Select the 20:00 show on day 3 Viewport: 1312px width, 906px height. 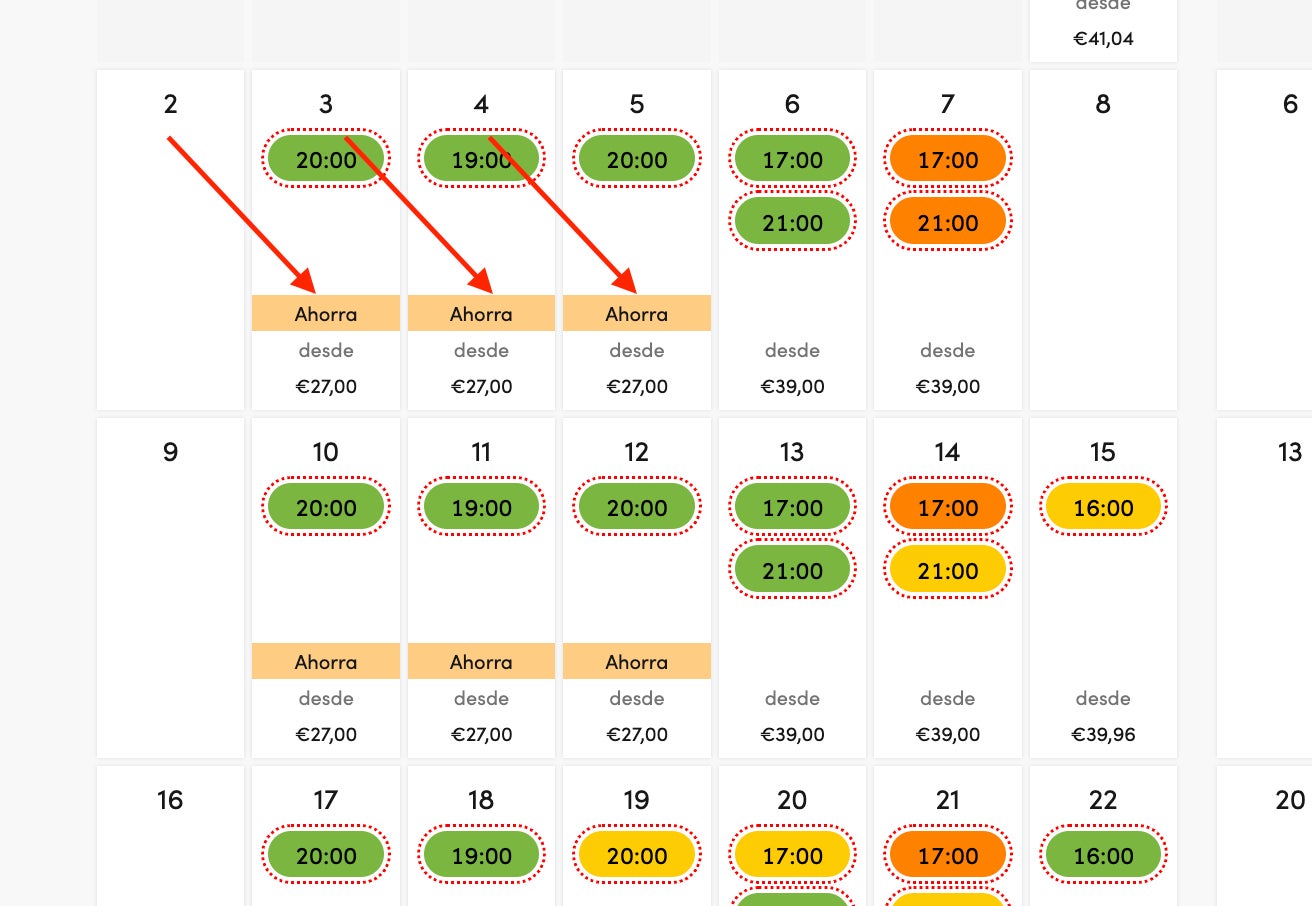(x=326, y=159)
